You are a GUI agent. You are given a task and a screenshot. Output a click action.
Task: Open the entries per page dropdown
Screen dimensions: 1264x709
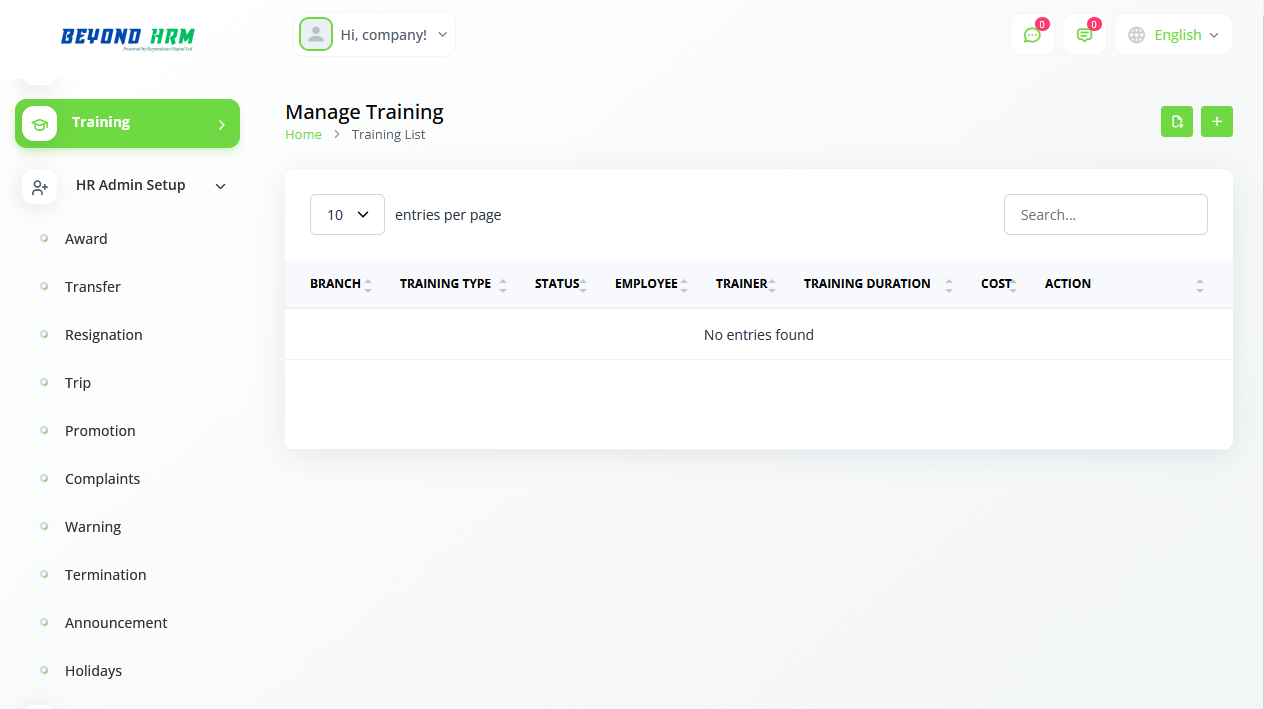[347, 215]
